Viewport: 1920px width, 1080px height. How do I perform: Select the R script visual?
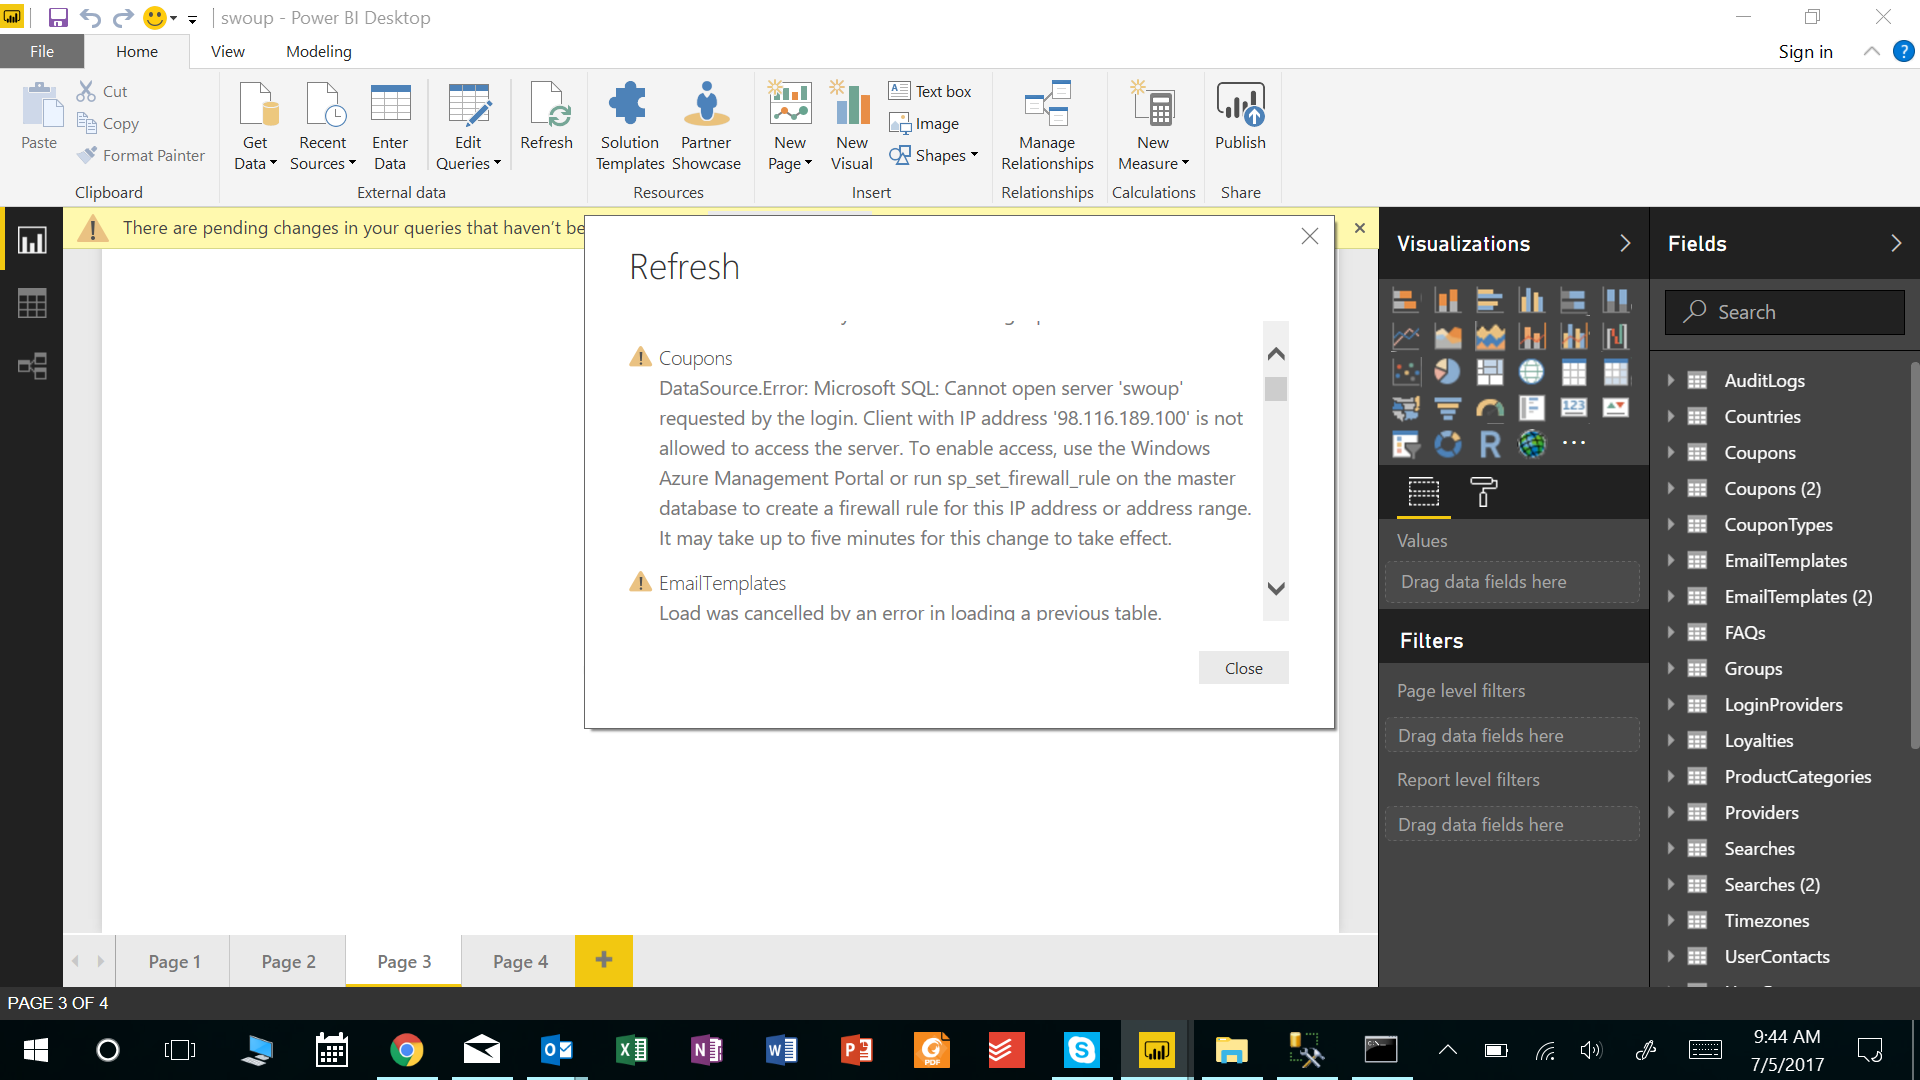(1489, 444)
